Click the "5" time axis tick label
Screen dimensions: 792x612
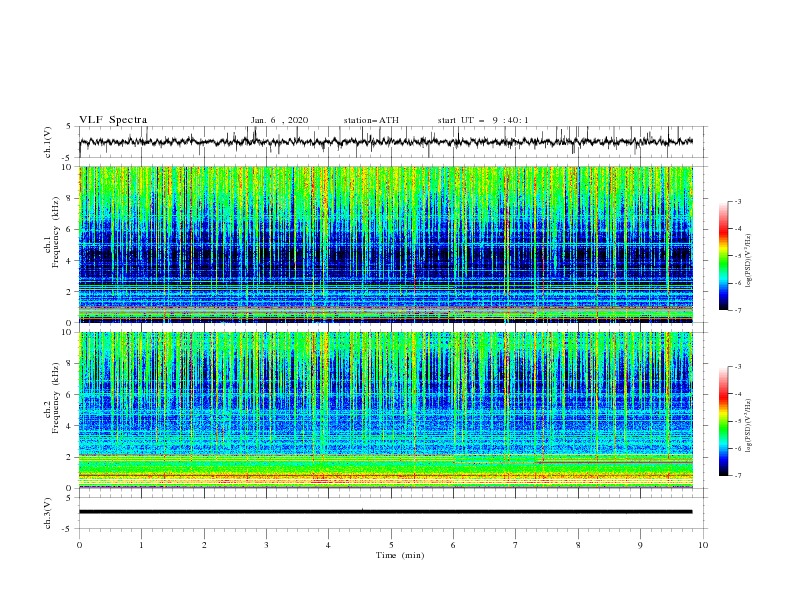(391, 545)
